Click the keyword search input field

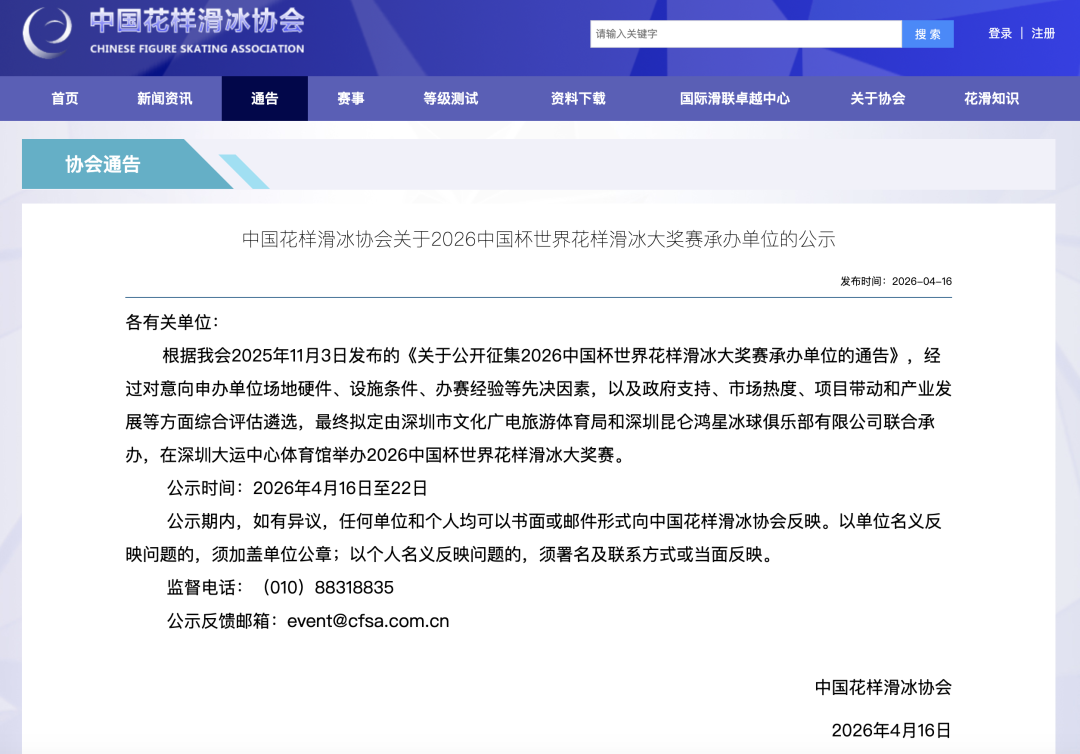point(745,34)
